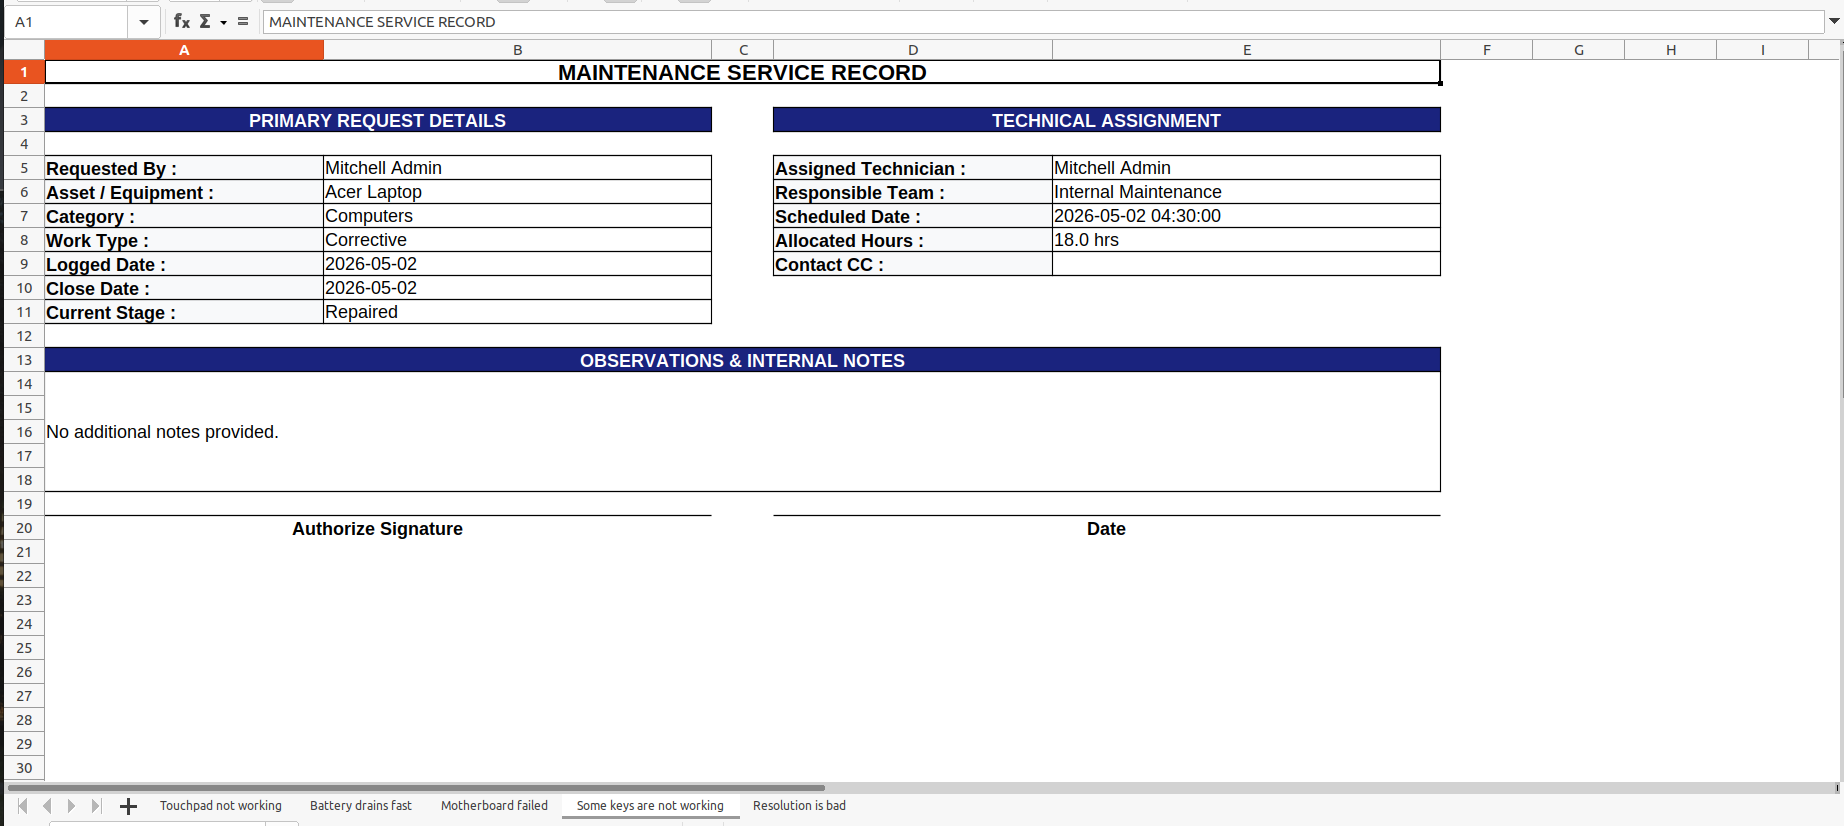This screenshot has width=1844, height=826.
Task: Click the horizontal scrollbar thumb
Action: click(416, 788)
